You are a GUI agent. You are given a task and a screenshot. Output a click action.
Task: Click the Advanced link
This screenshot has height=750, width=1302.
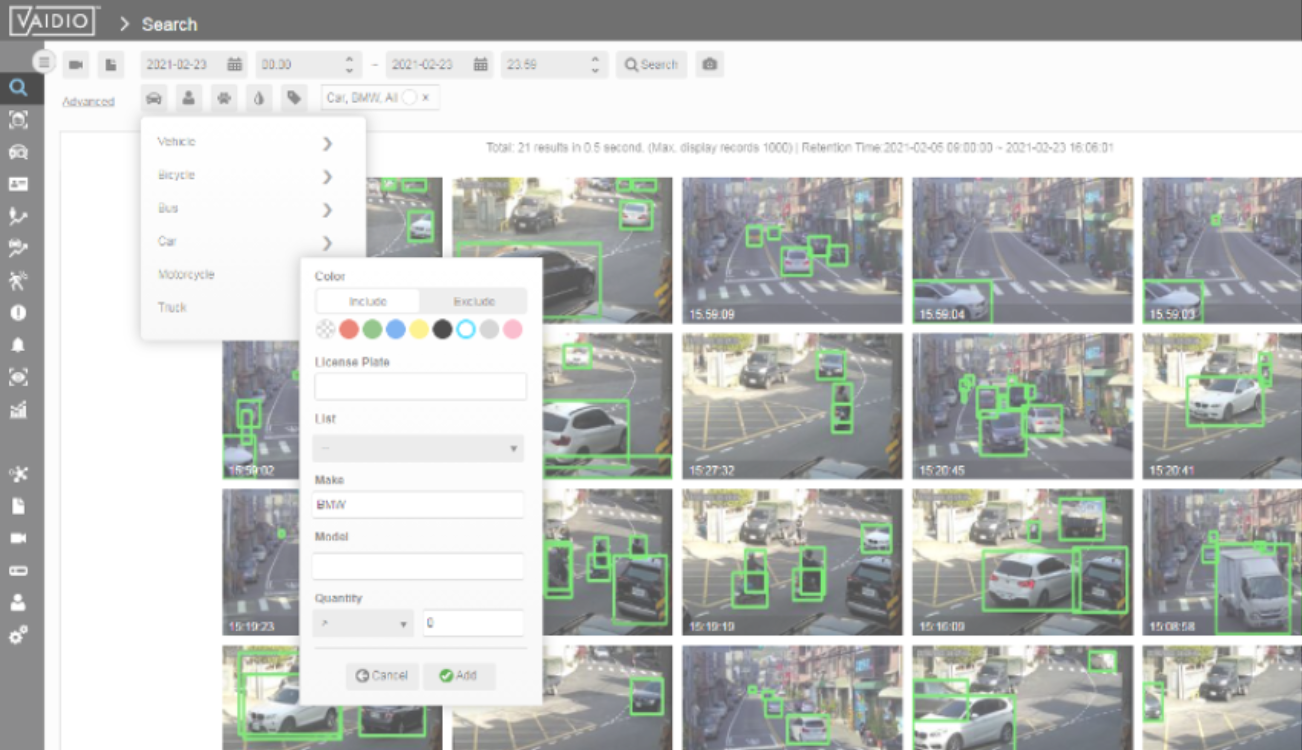pyautogui.click(x=88, y=102)
